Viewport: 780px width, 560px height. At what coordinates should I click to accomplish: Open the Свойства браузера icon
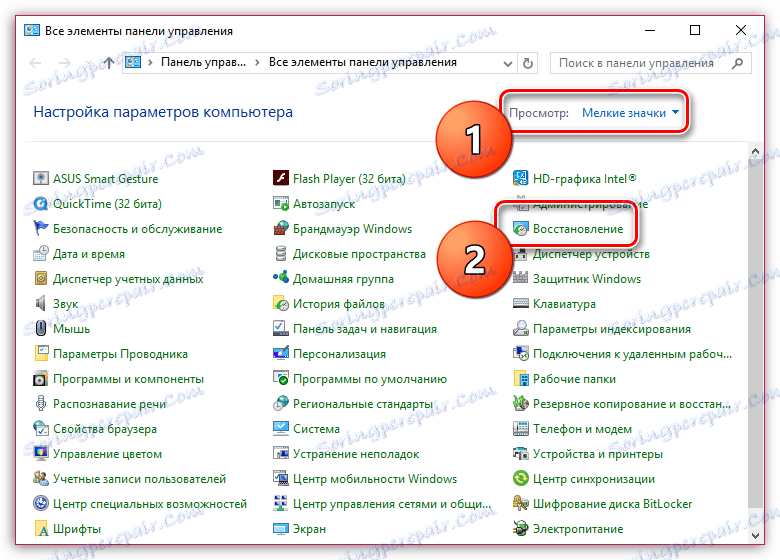pos(40,428)
